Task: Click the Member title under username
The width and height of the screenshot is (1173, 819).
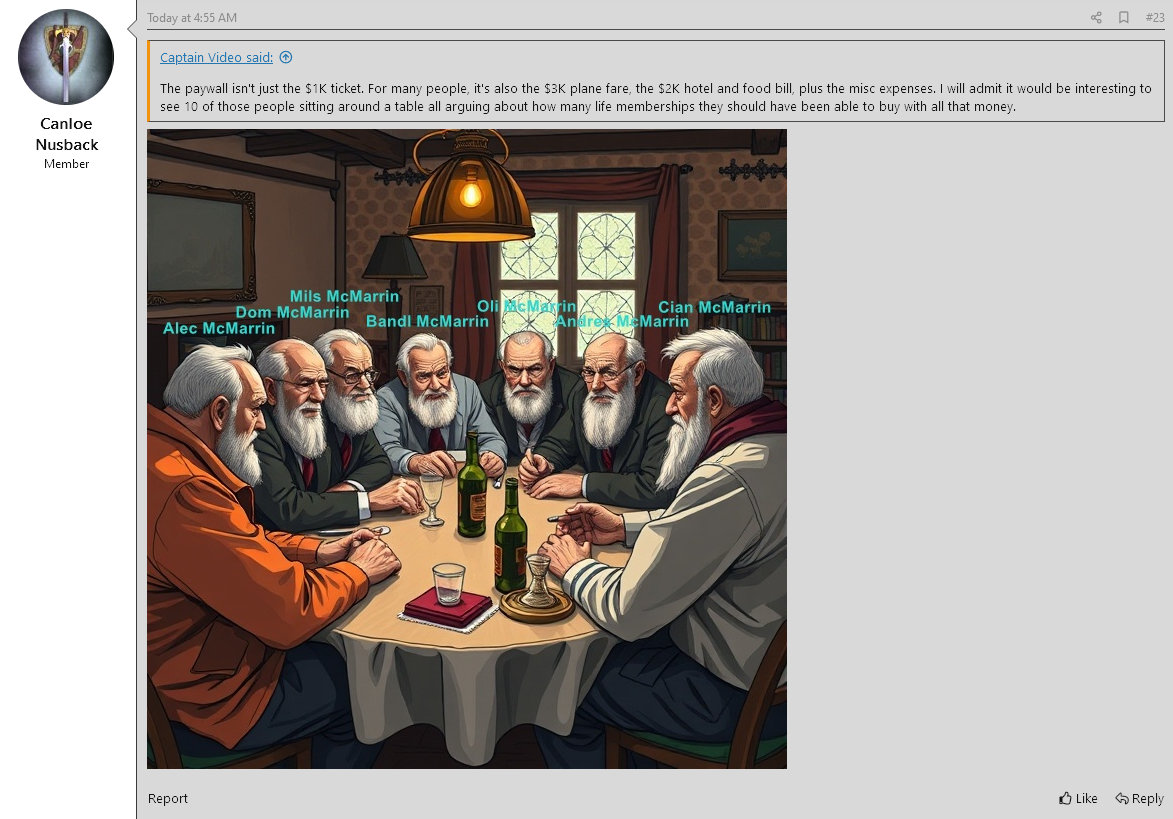Action: [x=67, y=164]
